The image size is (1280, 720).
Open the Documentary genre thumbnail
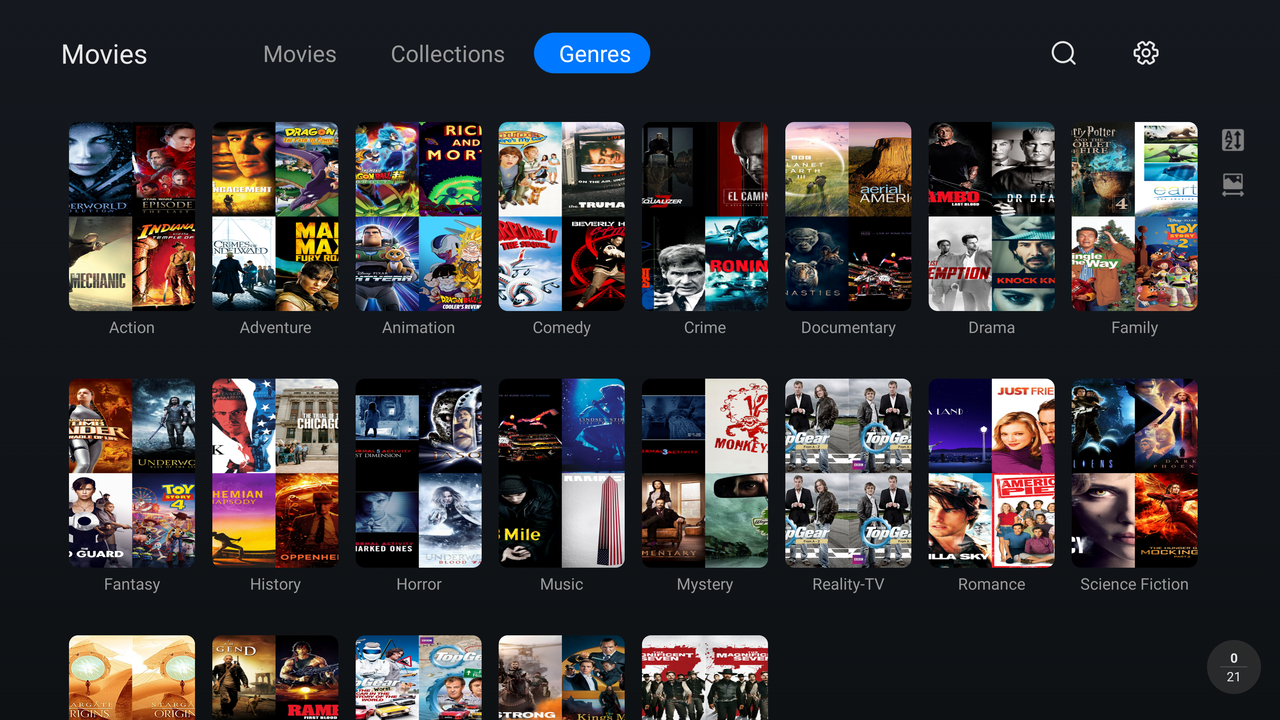coord(848,216)
